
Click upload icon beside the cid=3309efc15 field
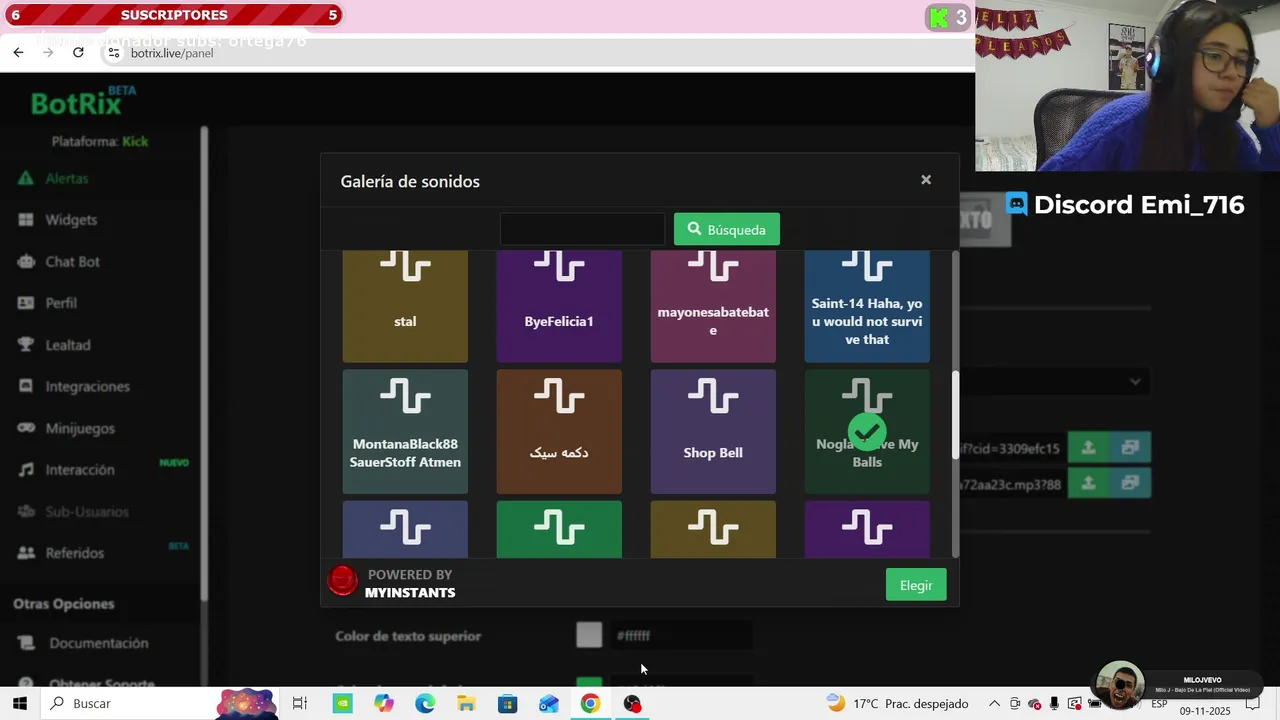(1088, 448)
